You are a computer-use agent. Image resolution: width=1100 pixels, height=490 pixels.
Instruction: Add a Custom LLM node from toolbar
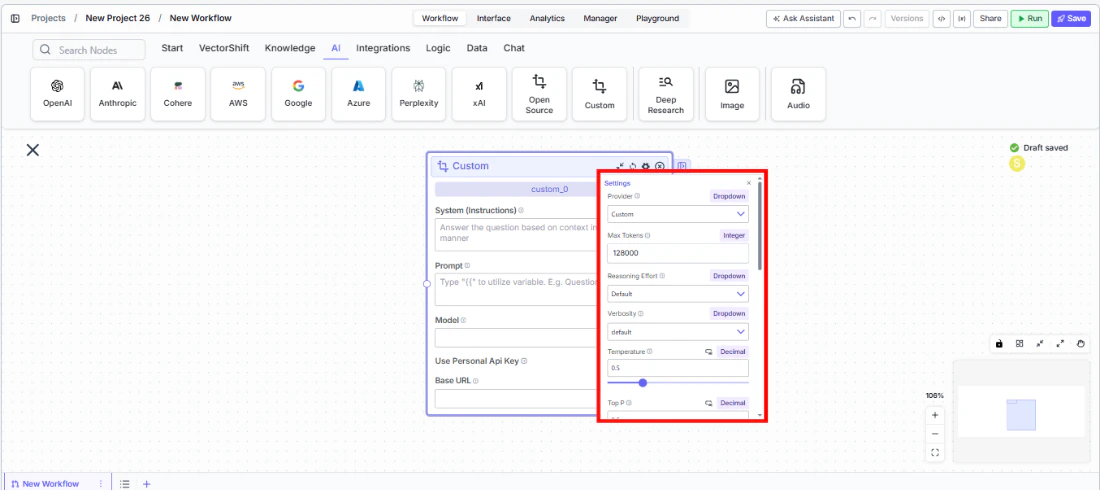pyautogui.click(x=599, y=94)
